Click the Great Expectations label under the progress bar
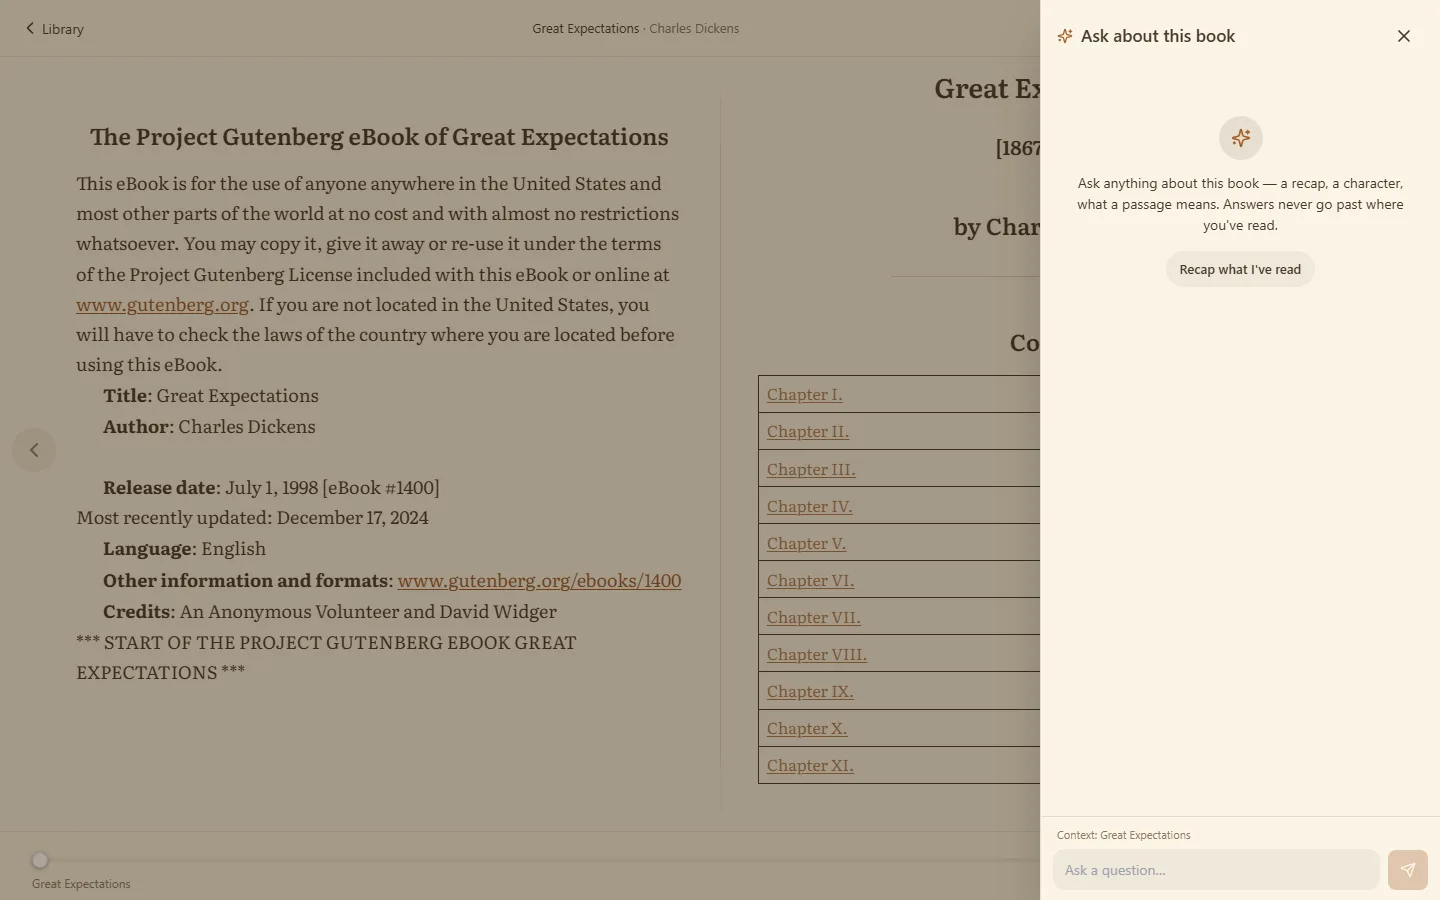Viewport: 1440px width, 900px height. 81,884
